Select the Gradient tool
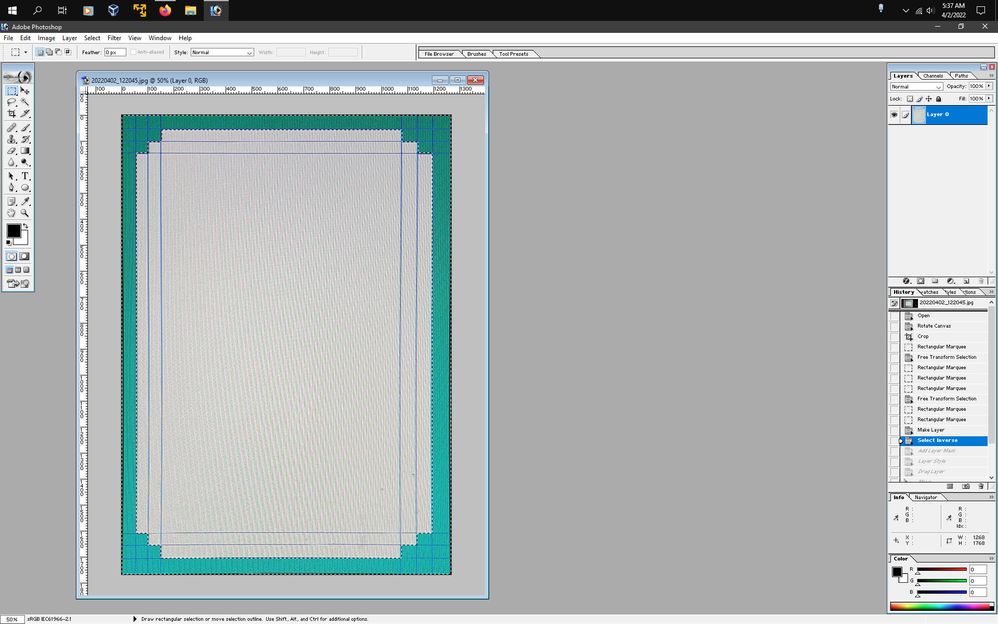 25,151
